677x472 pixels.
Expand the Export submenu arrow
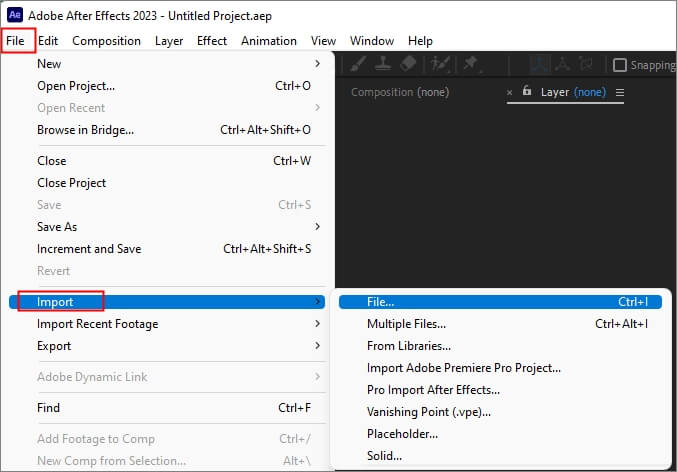[x=317, y=345]
